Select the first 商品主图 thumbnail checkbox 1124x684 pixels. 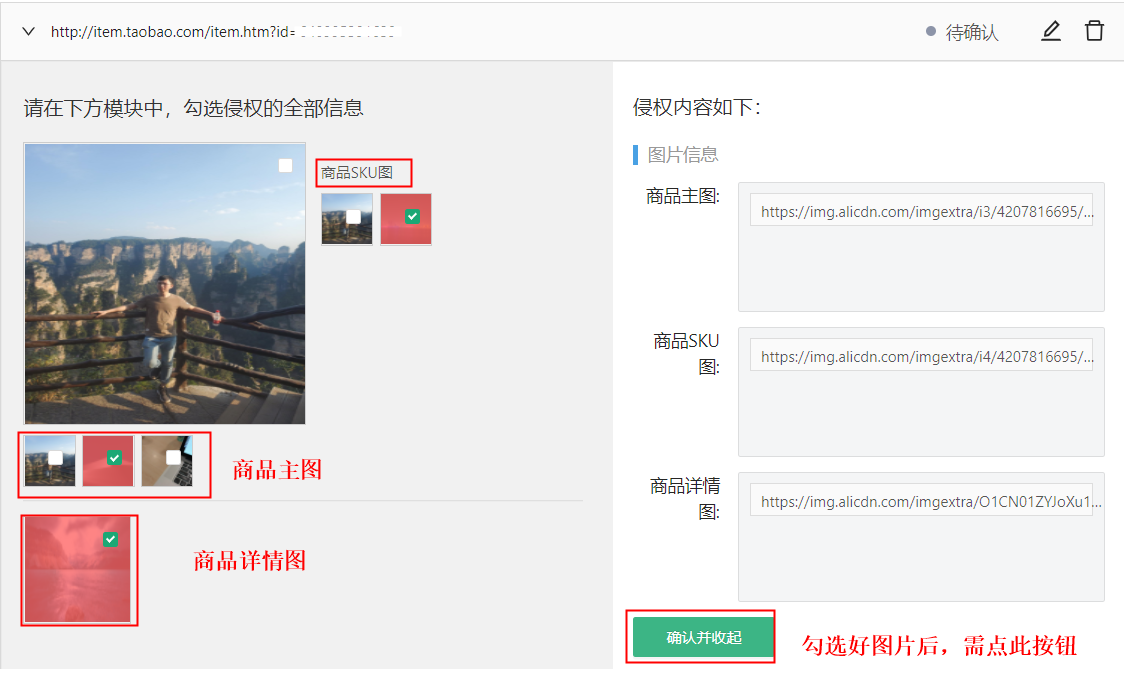pyautogui.click(x=56, y=457)
